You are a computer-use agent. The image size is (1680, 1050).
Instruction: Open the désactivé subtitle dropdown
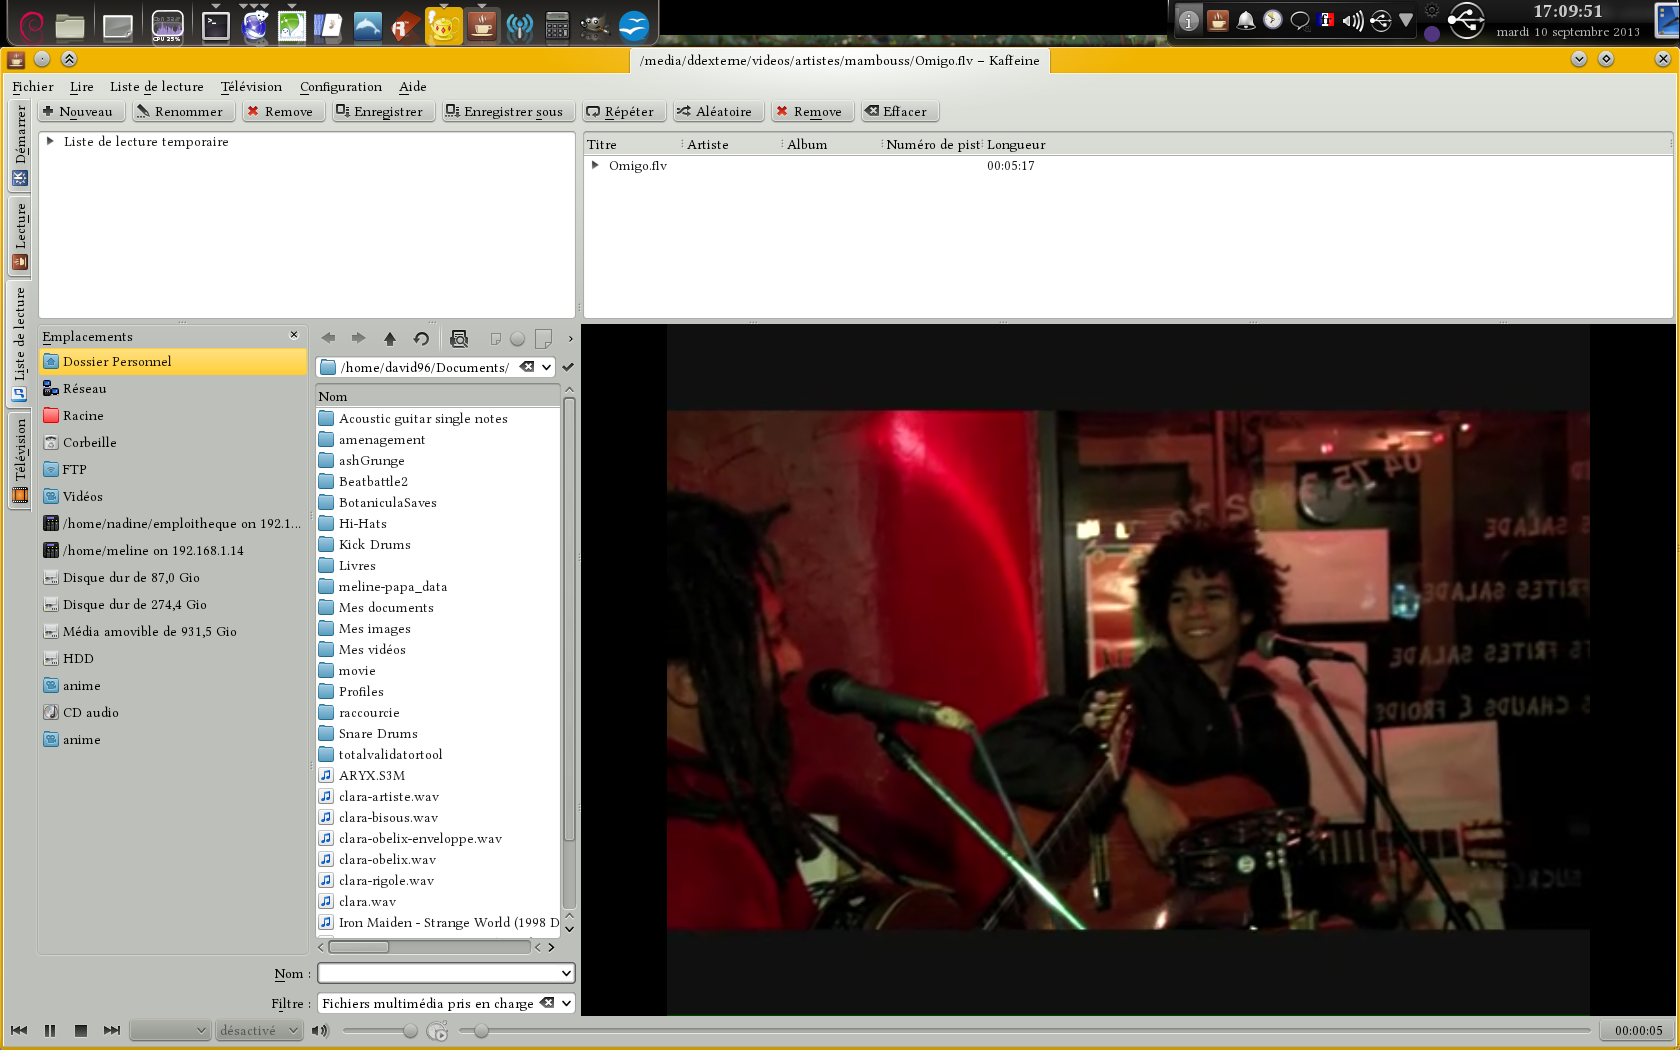coord(259,1030)
